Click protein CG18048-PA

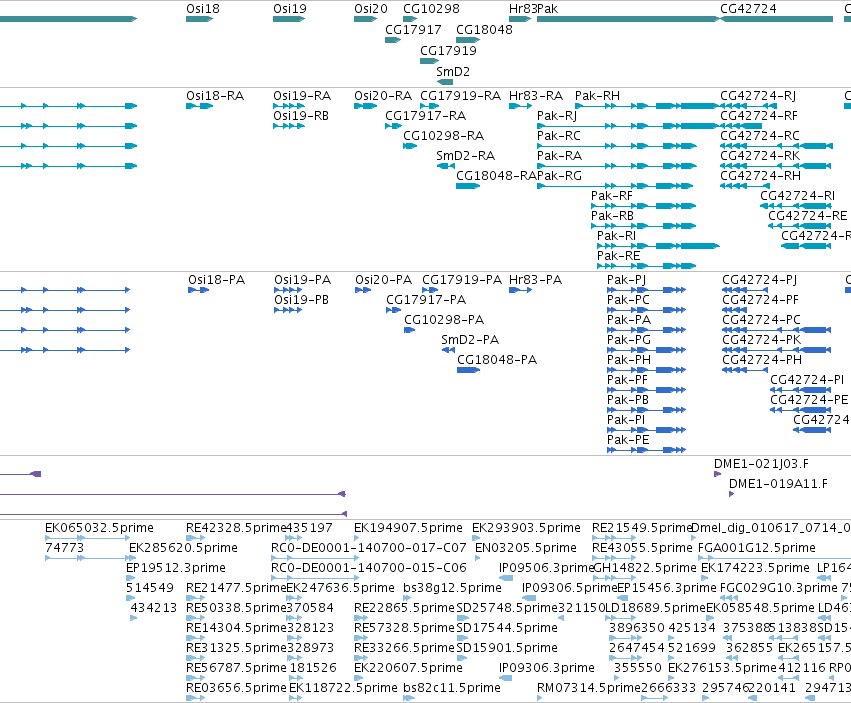coord(468,370)
